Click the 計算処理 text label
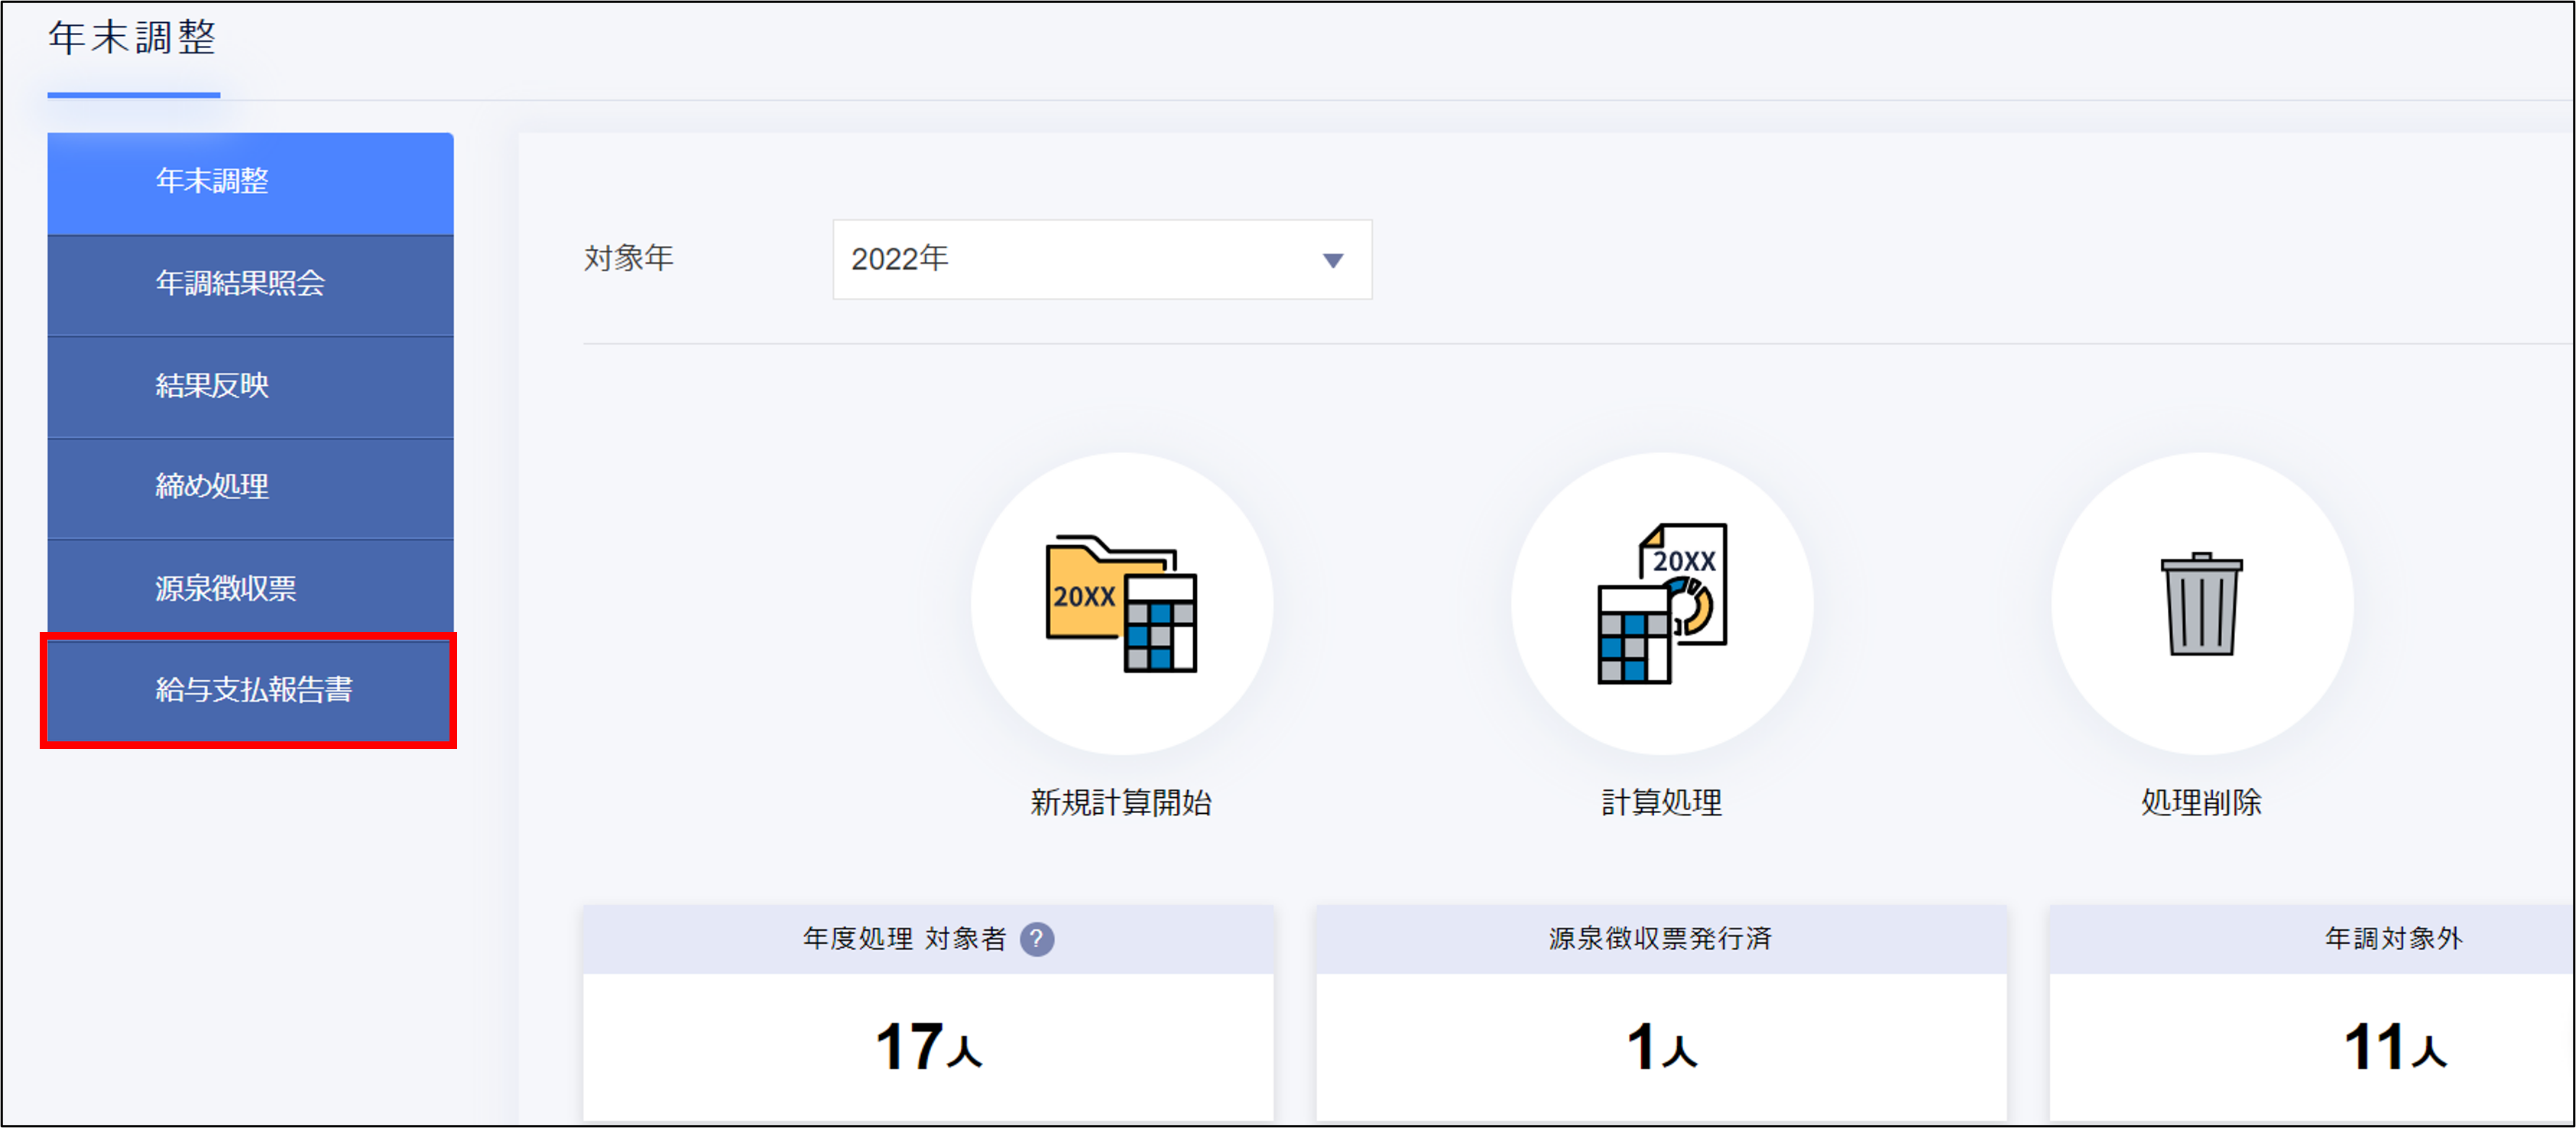Image resolution: width=2576 pixels, height=1128 pixels. click(x=1661, y=802)
